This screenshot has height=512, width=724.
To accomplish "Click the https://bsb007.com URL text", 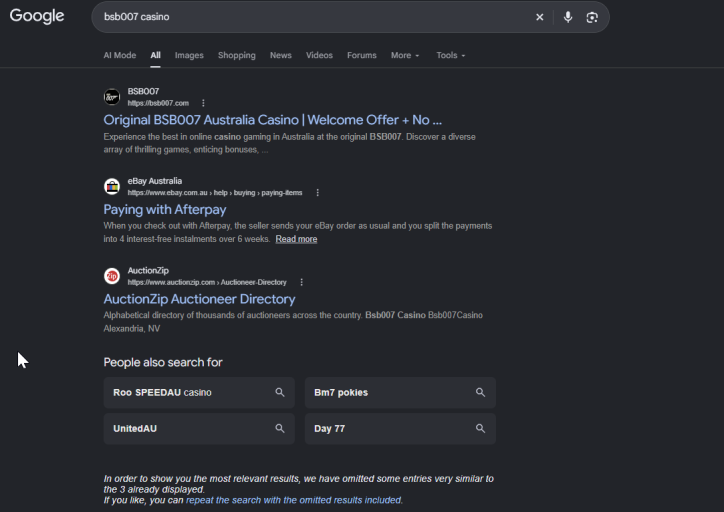I will [158, 103].
